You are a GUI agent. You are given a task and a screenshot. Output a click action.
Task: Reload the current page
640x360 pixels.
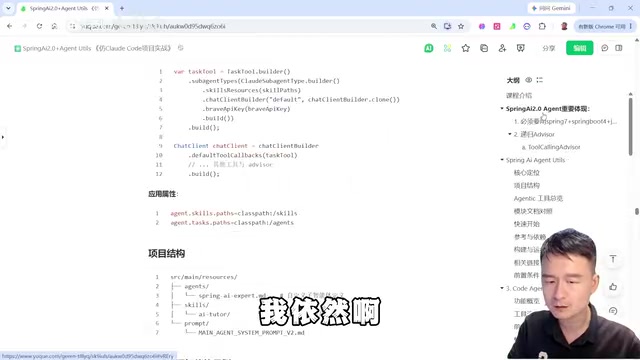(39, 26)
